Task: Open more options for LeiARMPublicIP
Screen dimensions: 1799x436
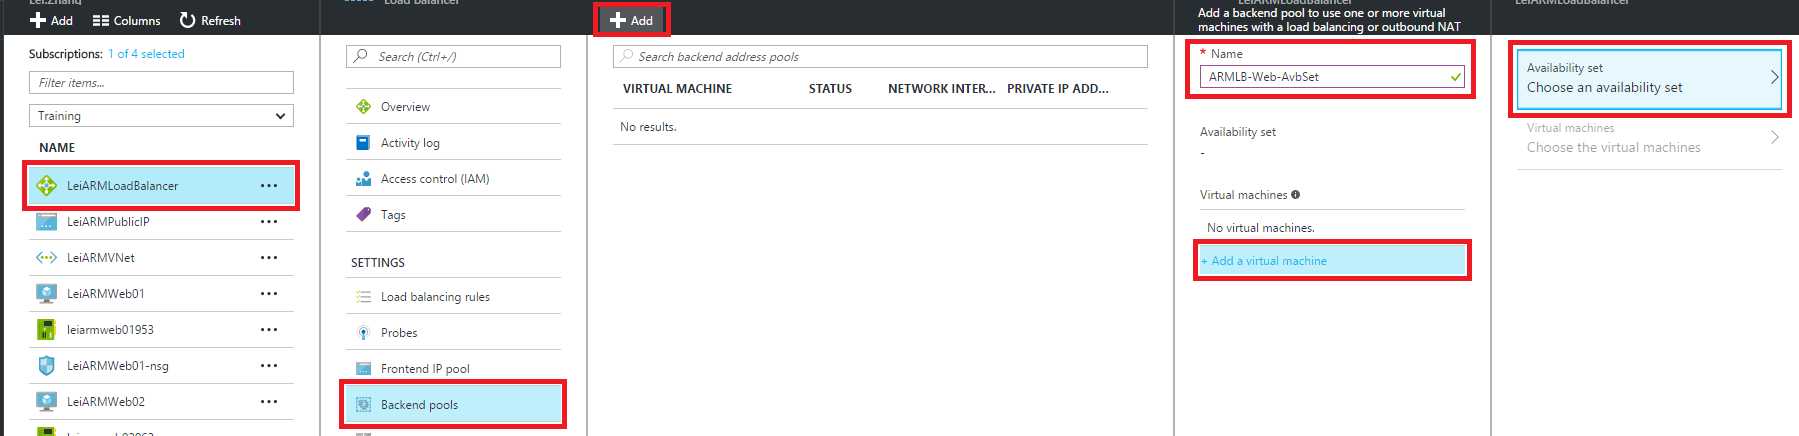Action: pos(269,222)
